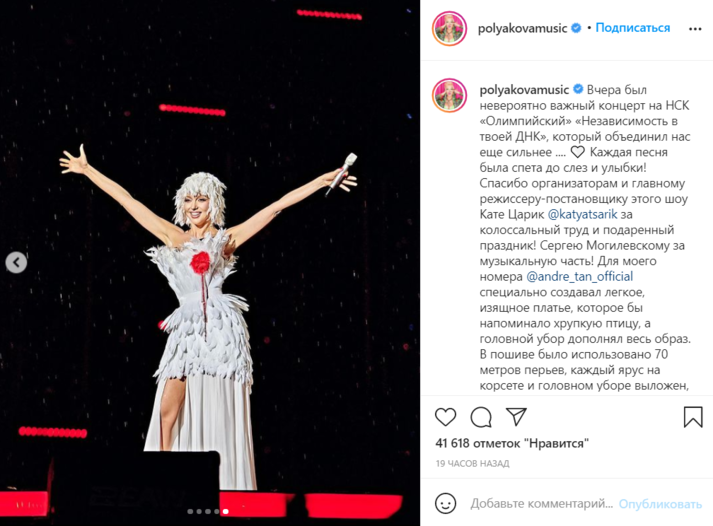Open @andre_tan_official mention link
The image size is (713, 526).
pos(579,276)
